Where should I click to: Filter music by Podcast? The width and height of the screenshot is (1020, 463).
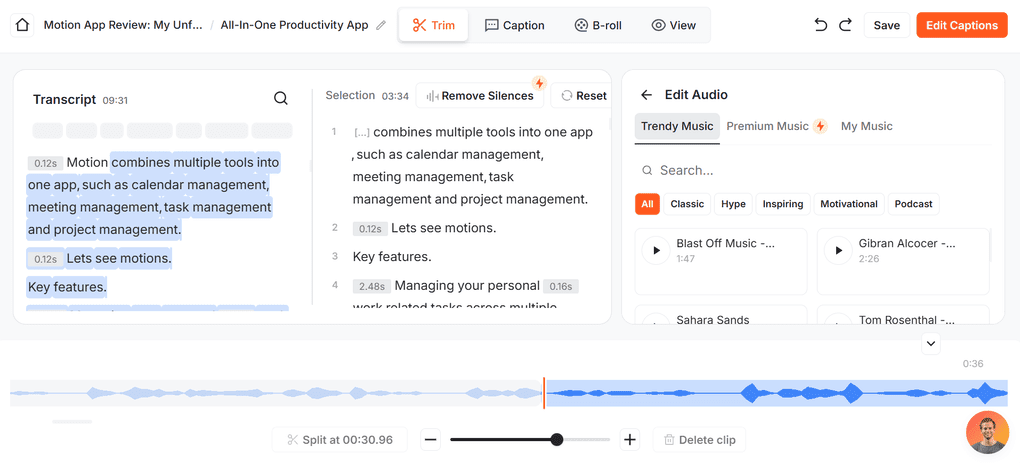(x=913, y=204)
